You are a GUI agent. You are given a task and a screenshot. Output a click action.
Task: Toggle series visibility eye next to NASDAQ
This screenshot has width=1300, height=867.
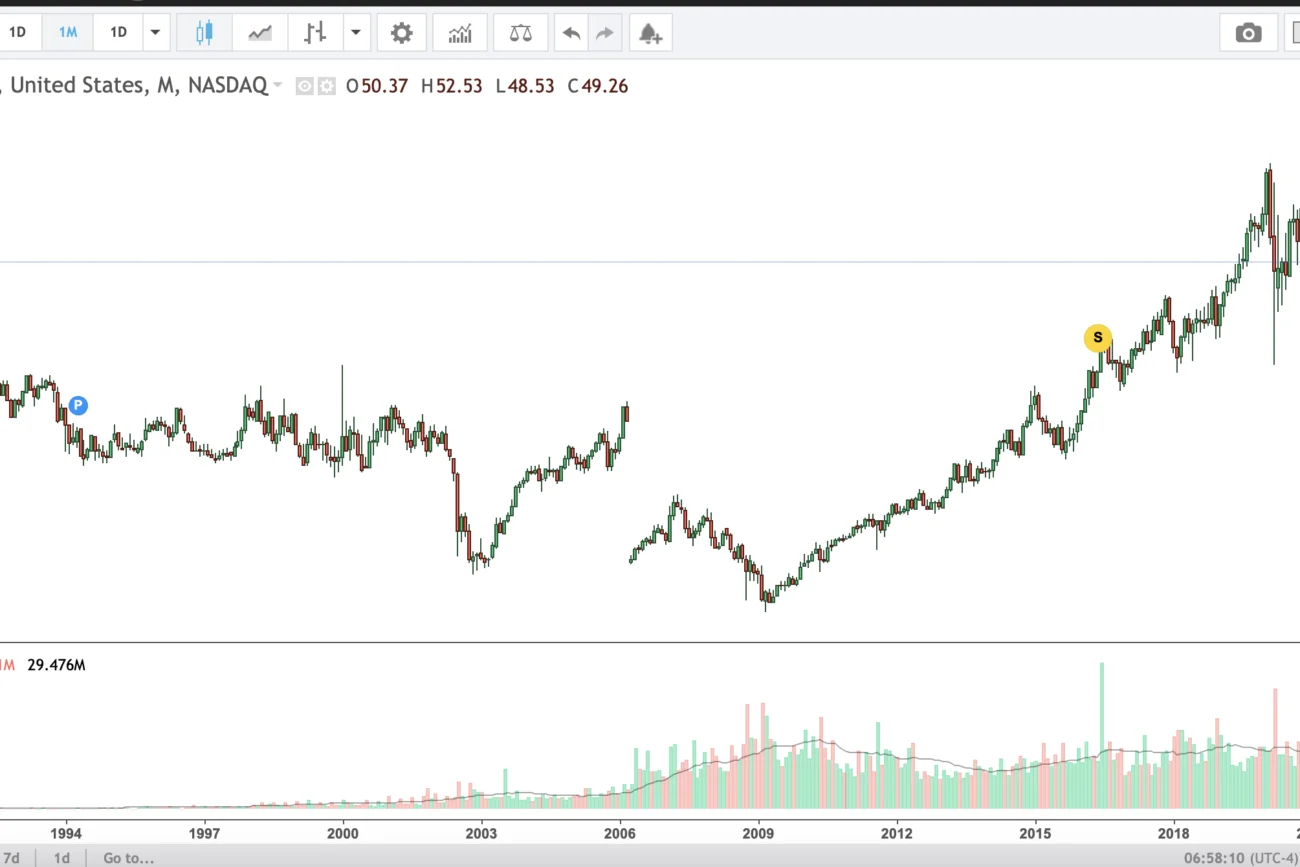tap(306, 86)
